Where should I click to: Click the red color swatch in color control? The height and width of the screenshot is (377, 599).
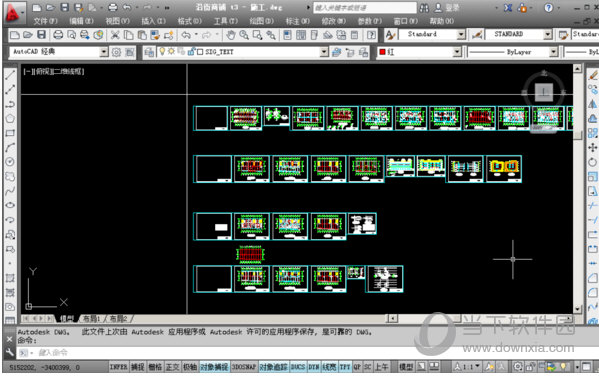[382, 52]
